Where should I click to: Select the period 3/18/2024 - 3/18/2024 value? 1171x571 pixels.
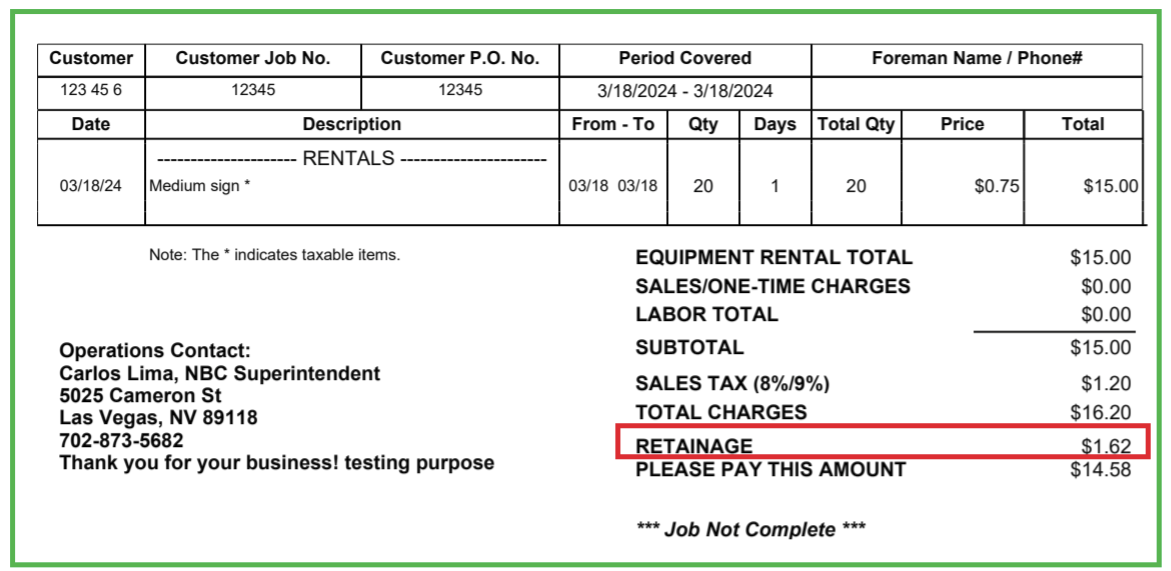pyautogui.click(x=685, y=91)
